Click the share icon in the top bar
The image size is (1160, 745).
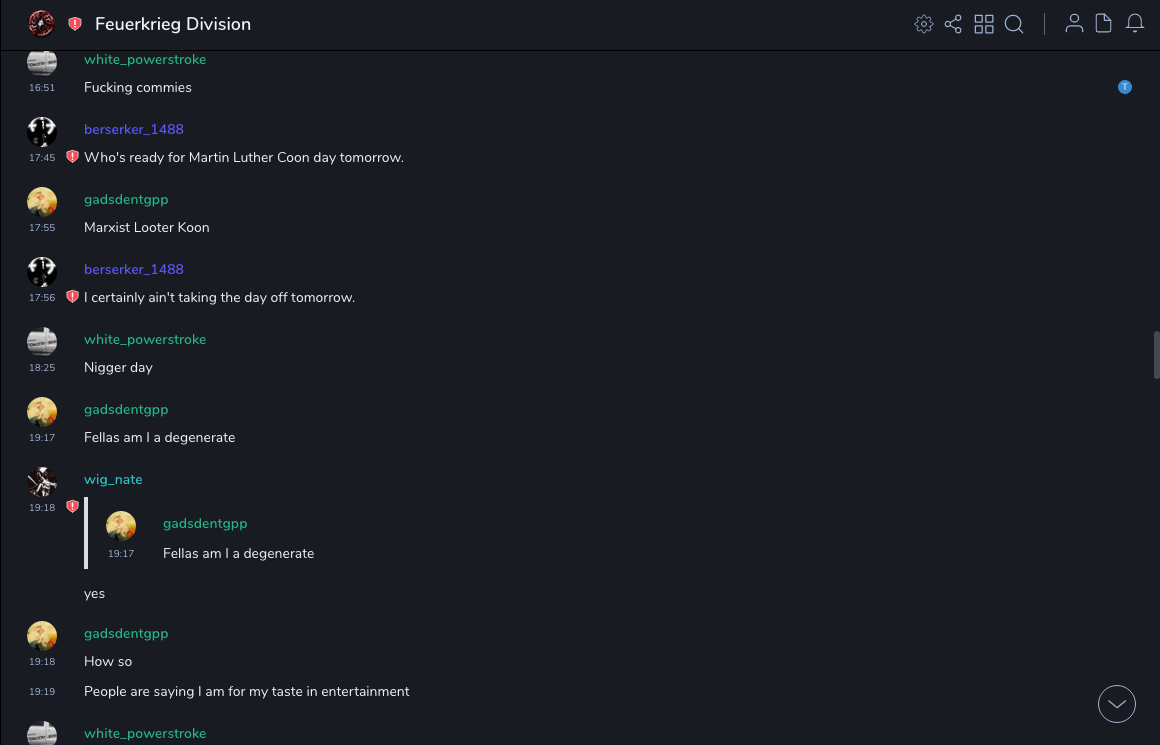pyautogui.click(x=953, y=24)
